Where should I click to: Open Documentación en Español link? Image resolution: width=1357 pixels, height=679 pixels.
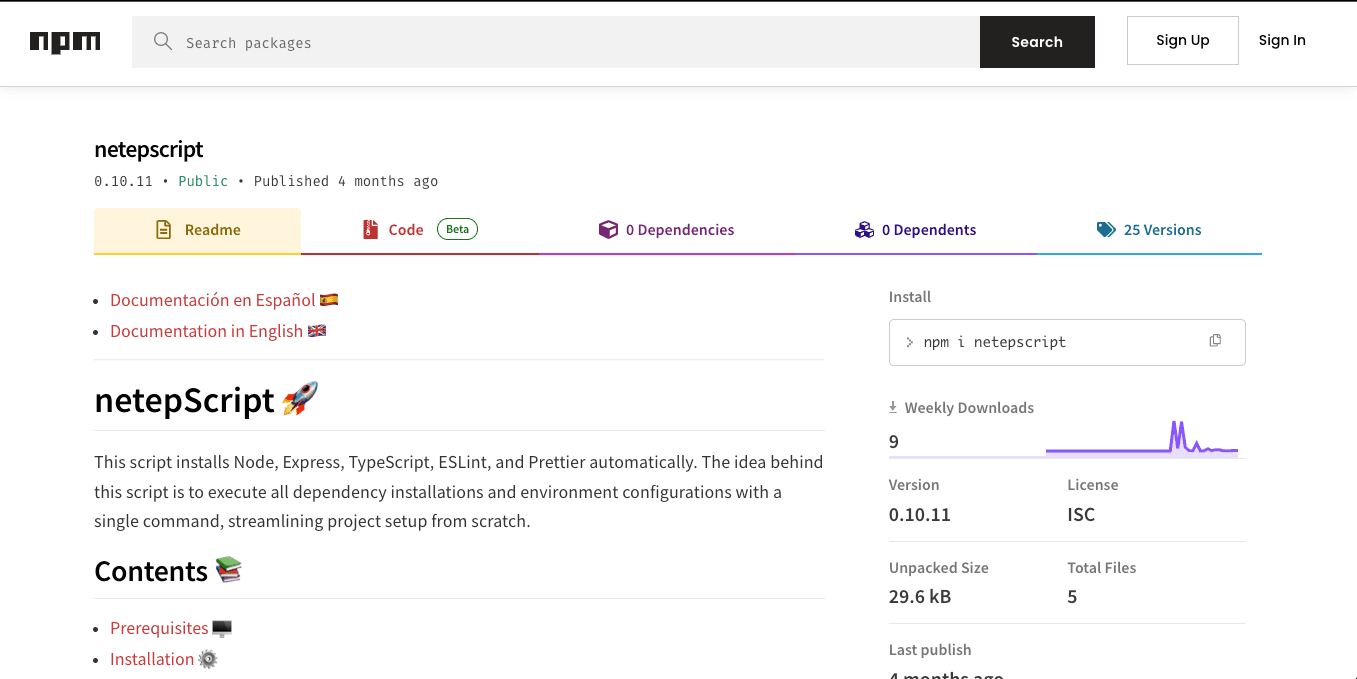[x=213, y=300]
